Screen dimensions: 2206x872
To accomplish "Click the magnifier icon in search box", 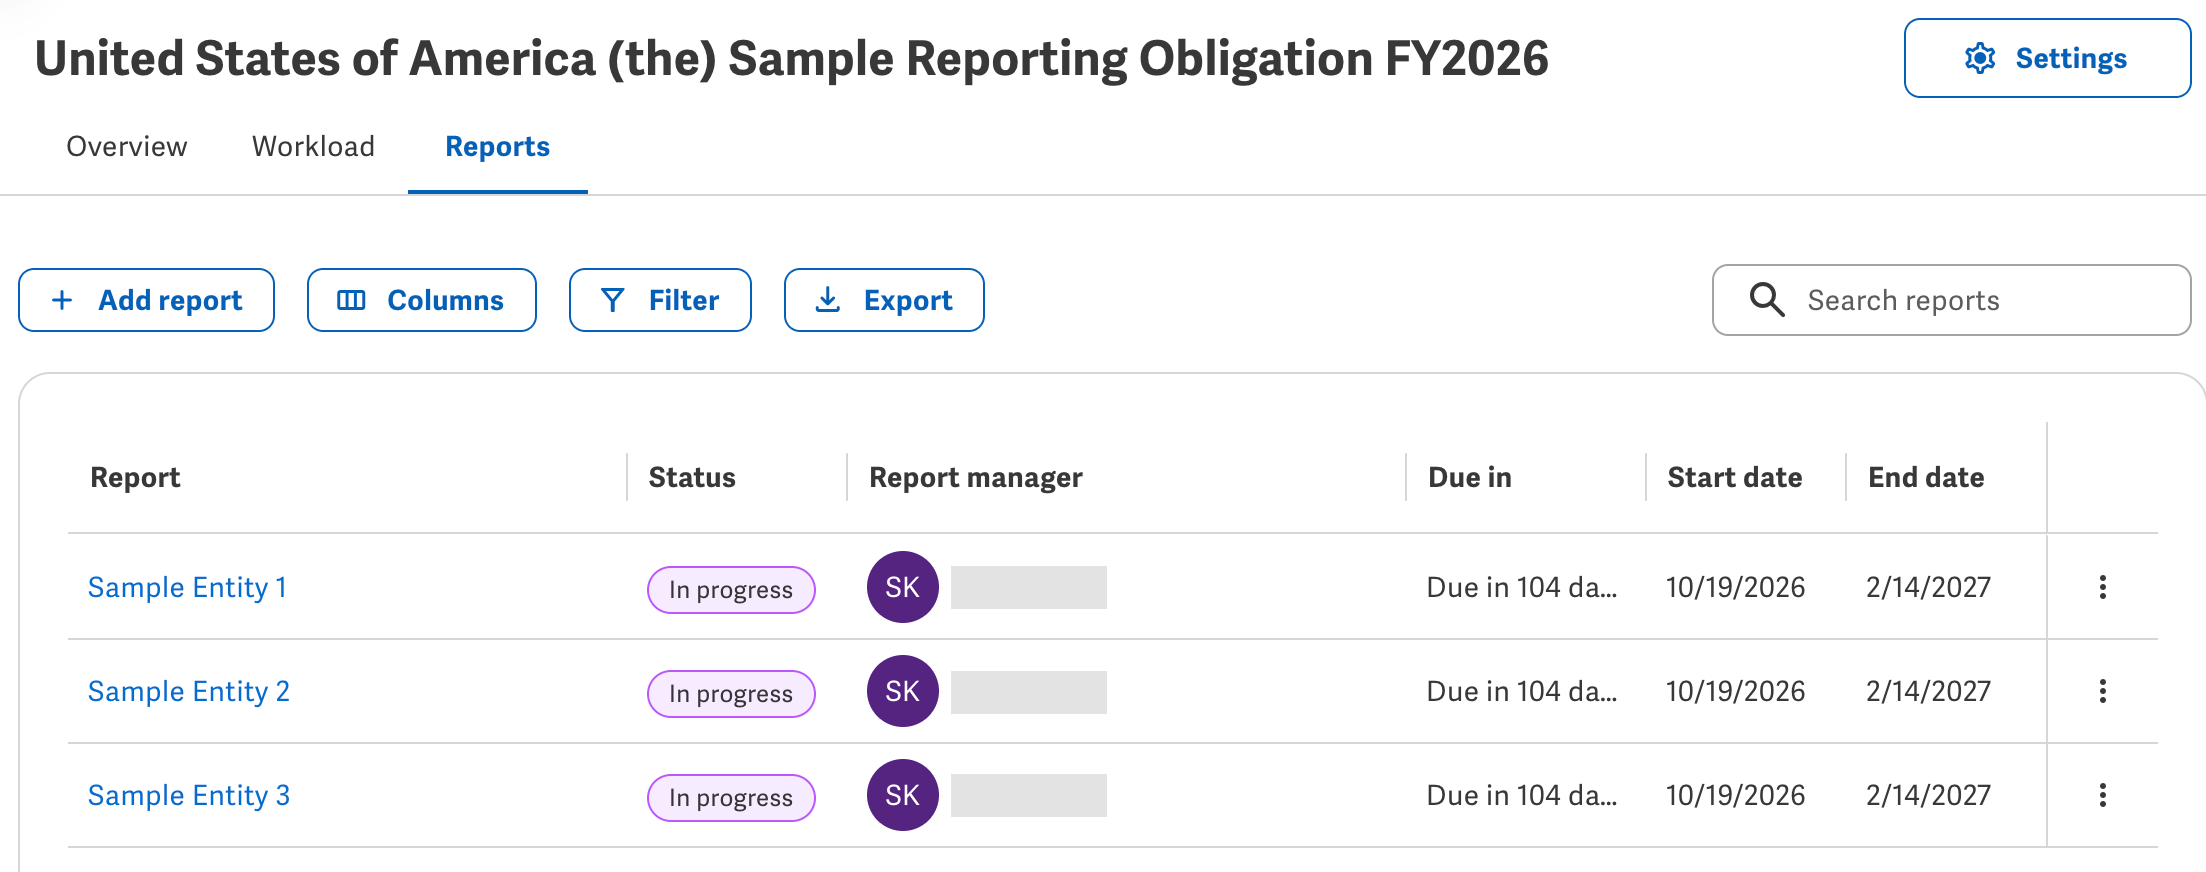I will coord(1767,300).
